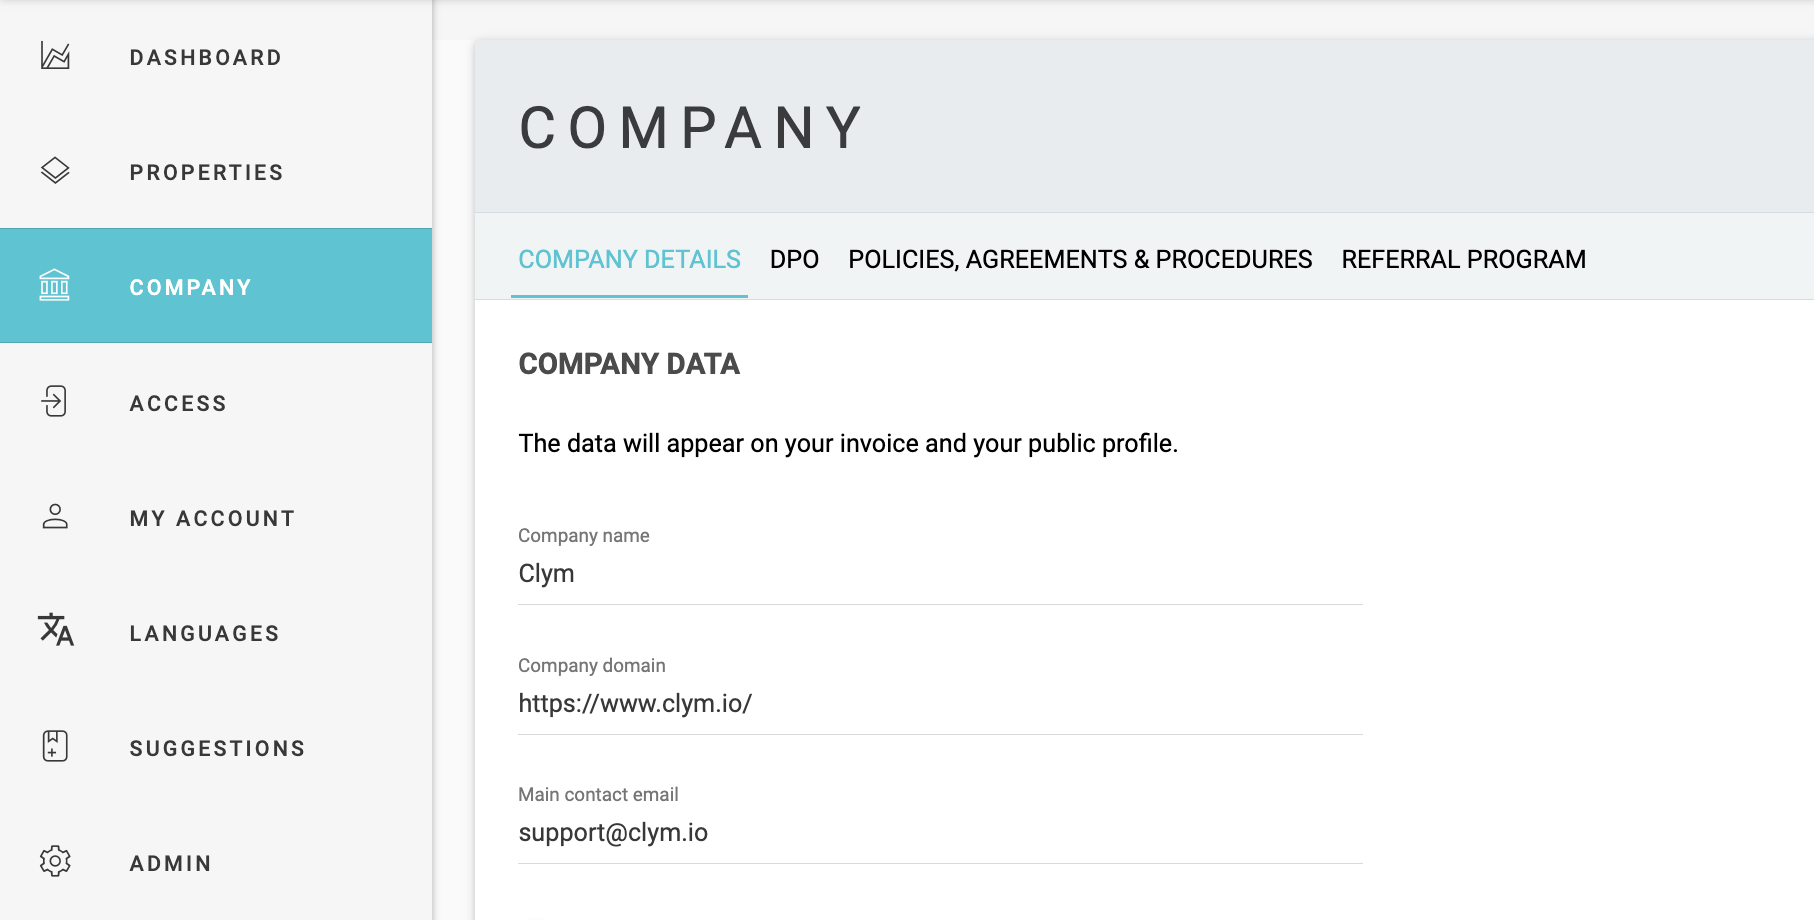
Task: Edit the Main contact email field
Action: [940, 832]
